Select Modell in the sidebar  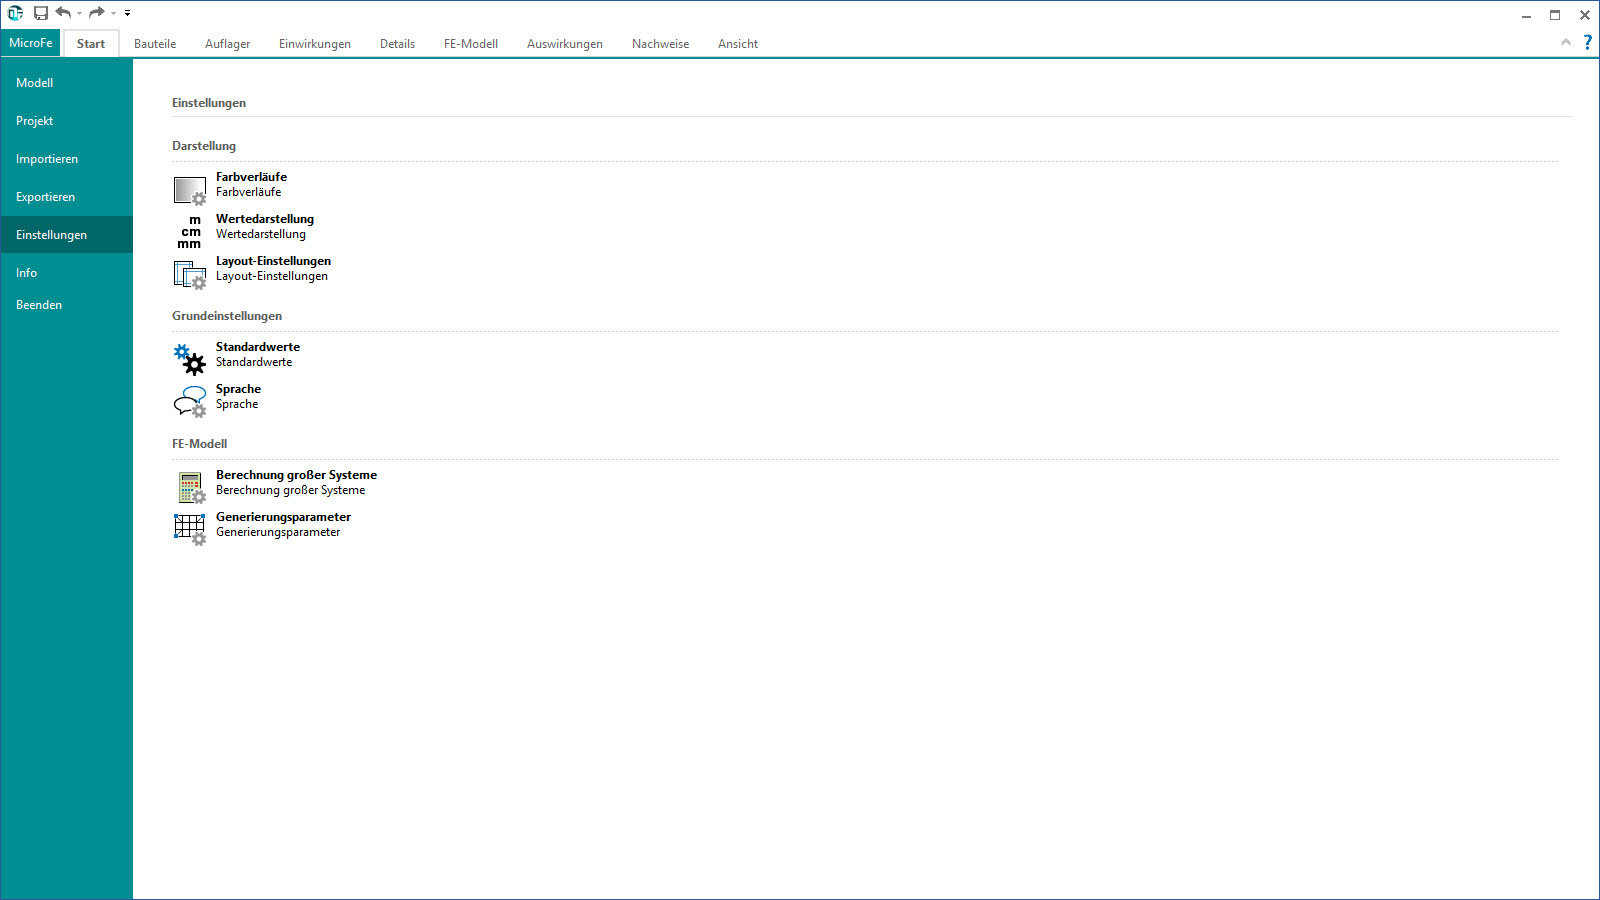coord(67,83)
